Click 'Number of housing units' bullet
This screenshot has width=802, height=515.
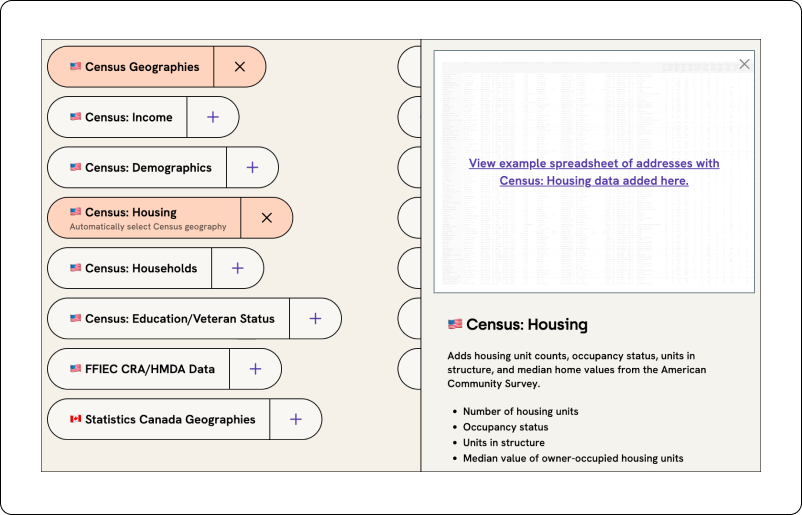(x=521, y=411)
